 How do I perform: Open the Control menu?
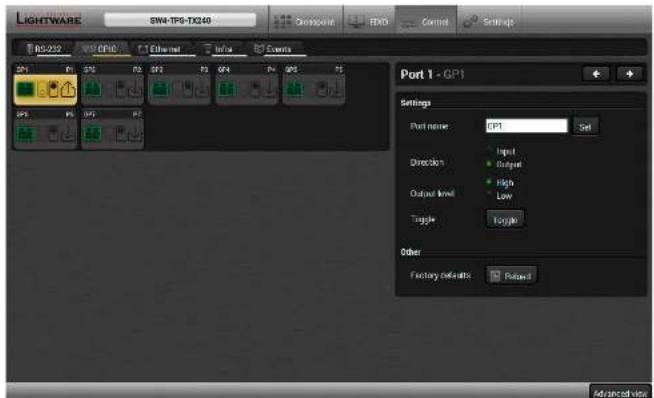(426, 21)
